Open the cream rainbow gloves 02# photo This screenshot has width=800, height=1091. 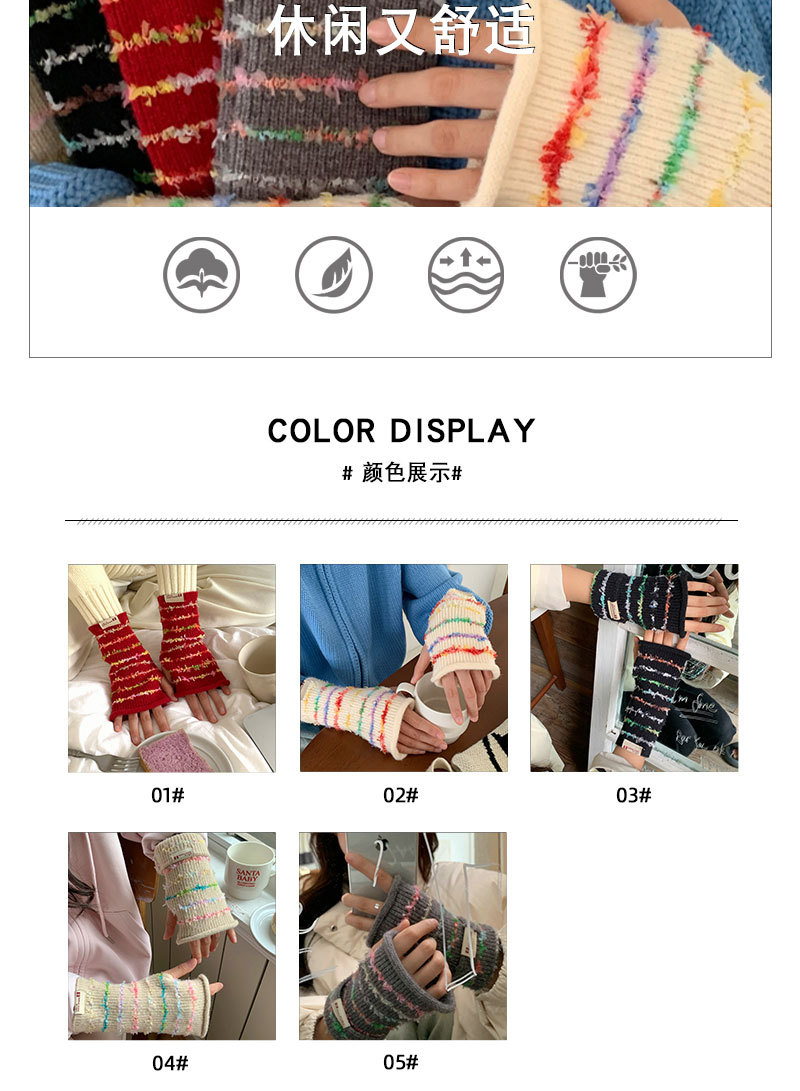click(x=403, y=668)
